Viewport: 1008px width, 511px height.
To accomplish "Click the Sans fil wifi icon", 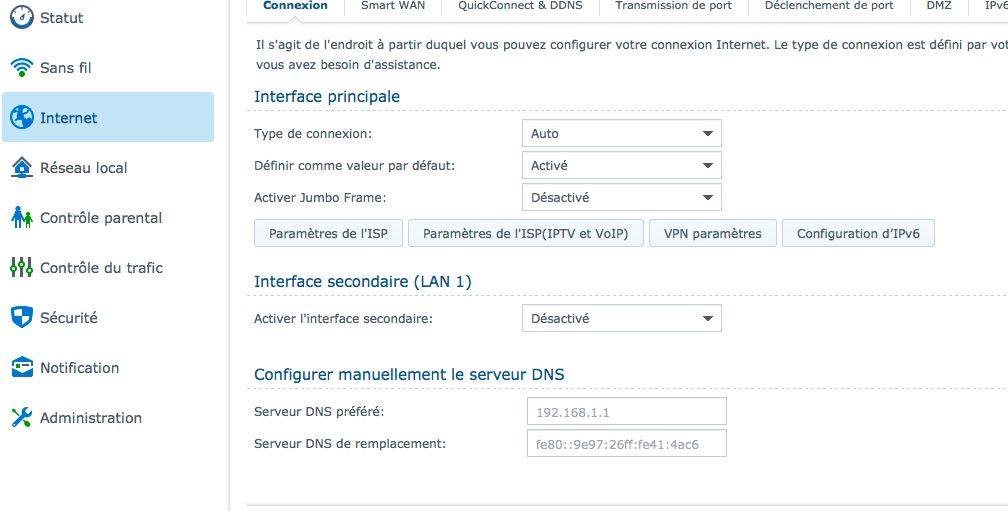I will click(x=21, y=68).
